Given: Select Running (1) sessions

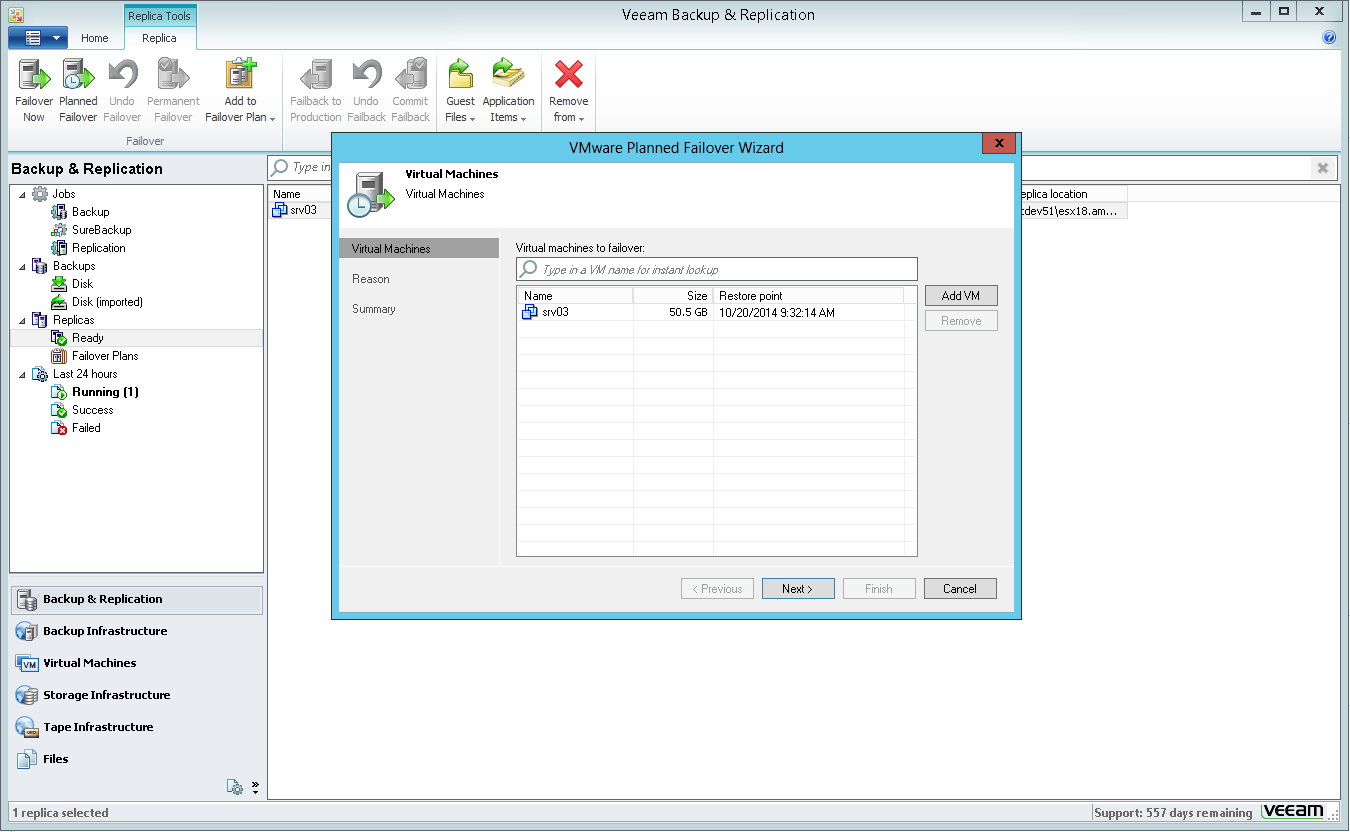Looking at the screenshot, I should 95,392.
